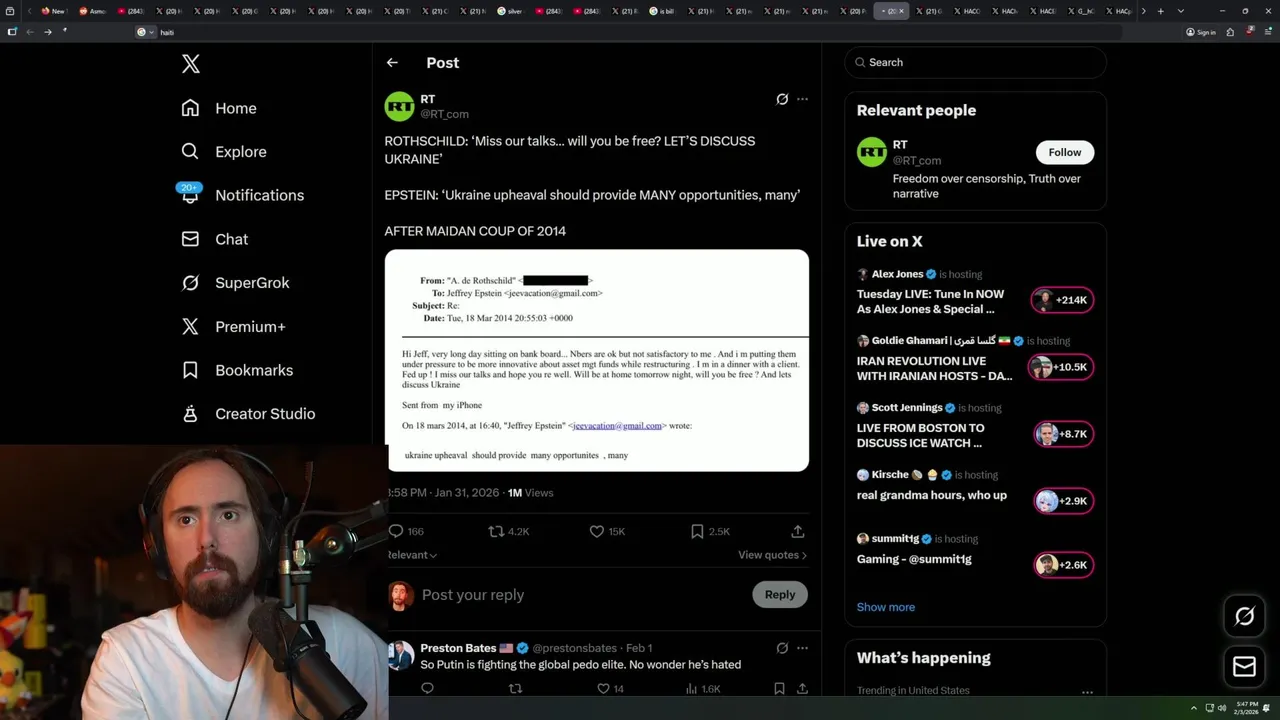Close the active browser tab

901,11
